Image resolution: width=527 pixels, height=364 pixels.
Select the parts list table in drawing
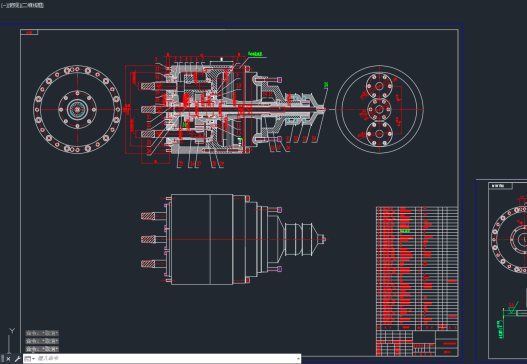point(417,268)
